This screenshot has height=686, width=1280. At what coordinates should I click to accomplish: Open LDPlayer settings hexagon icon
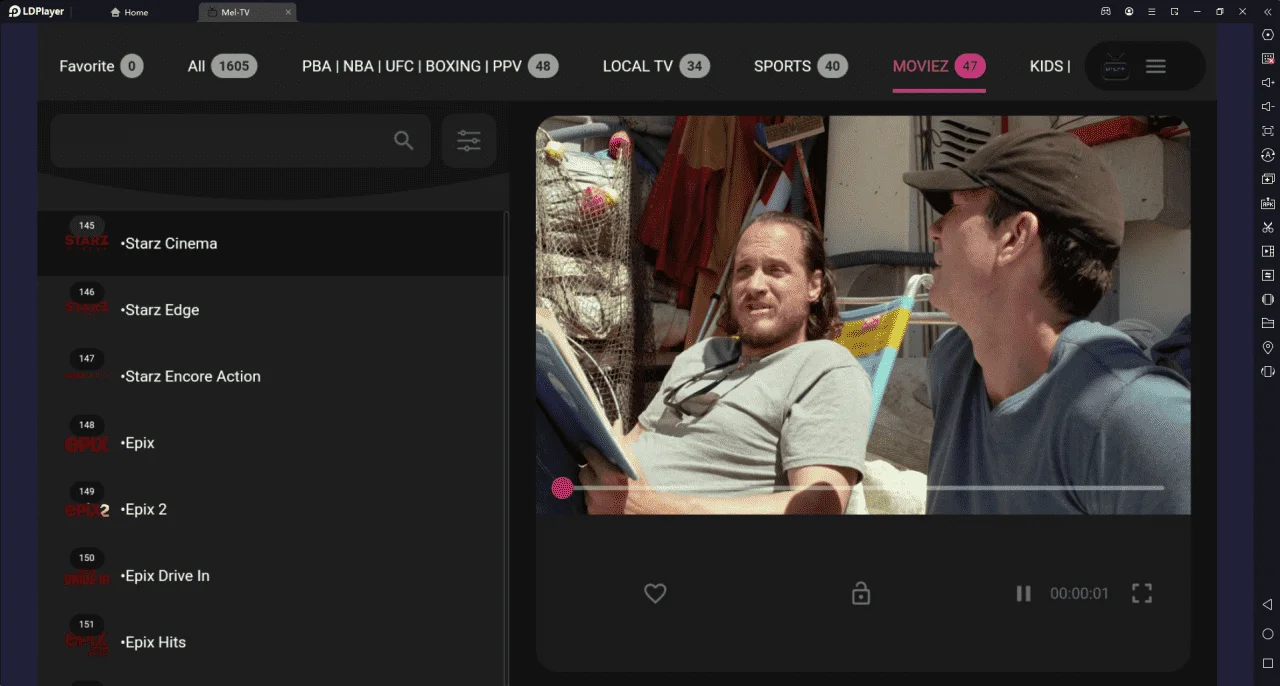1268,35
